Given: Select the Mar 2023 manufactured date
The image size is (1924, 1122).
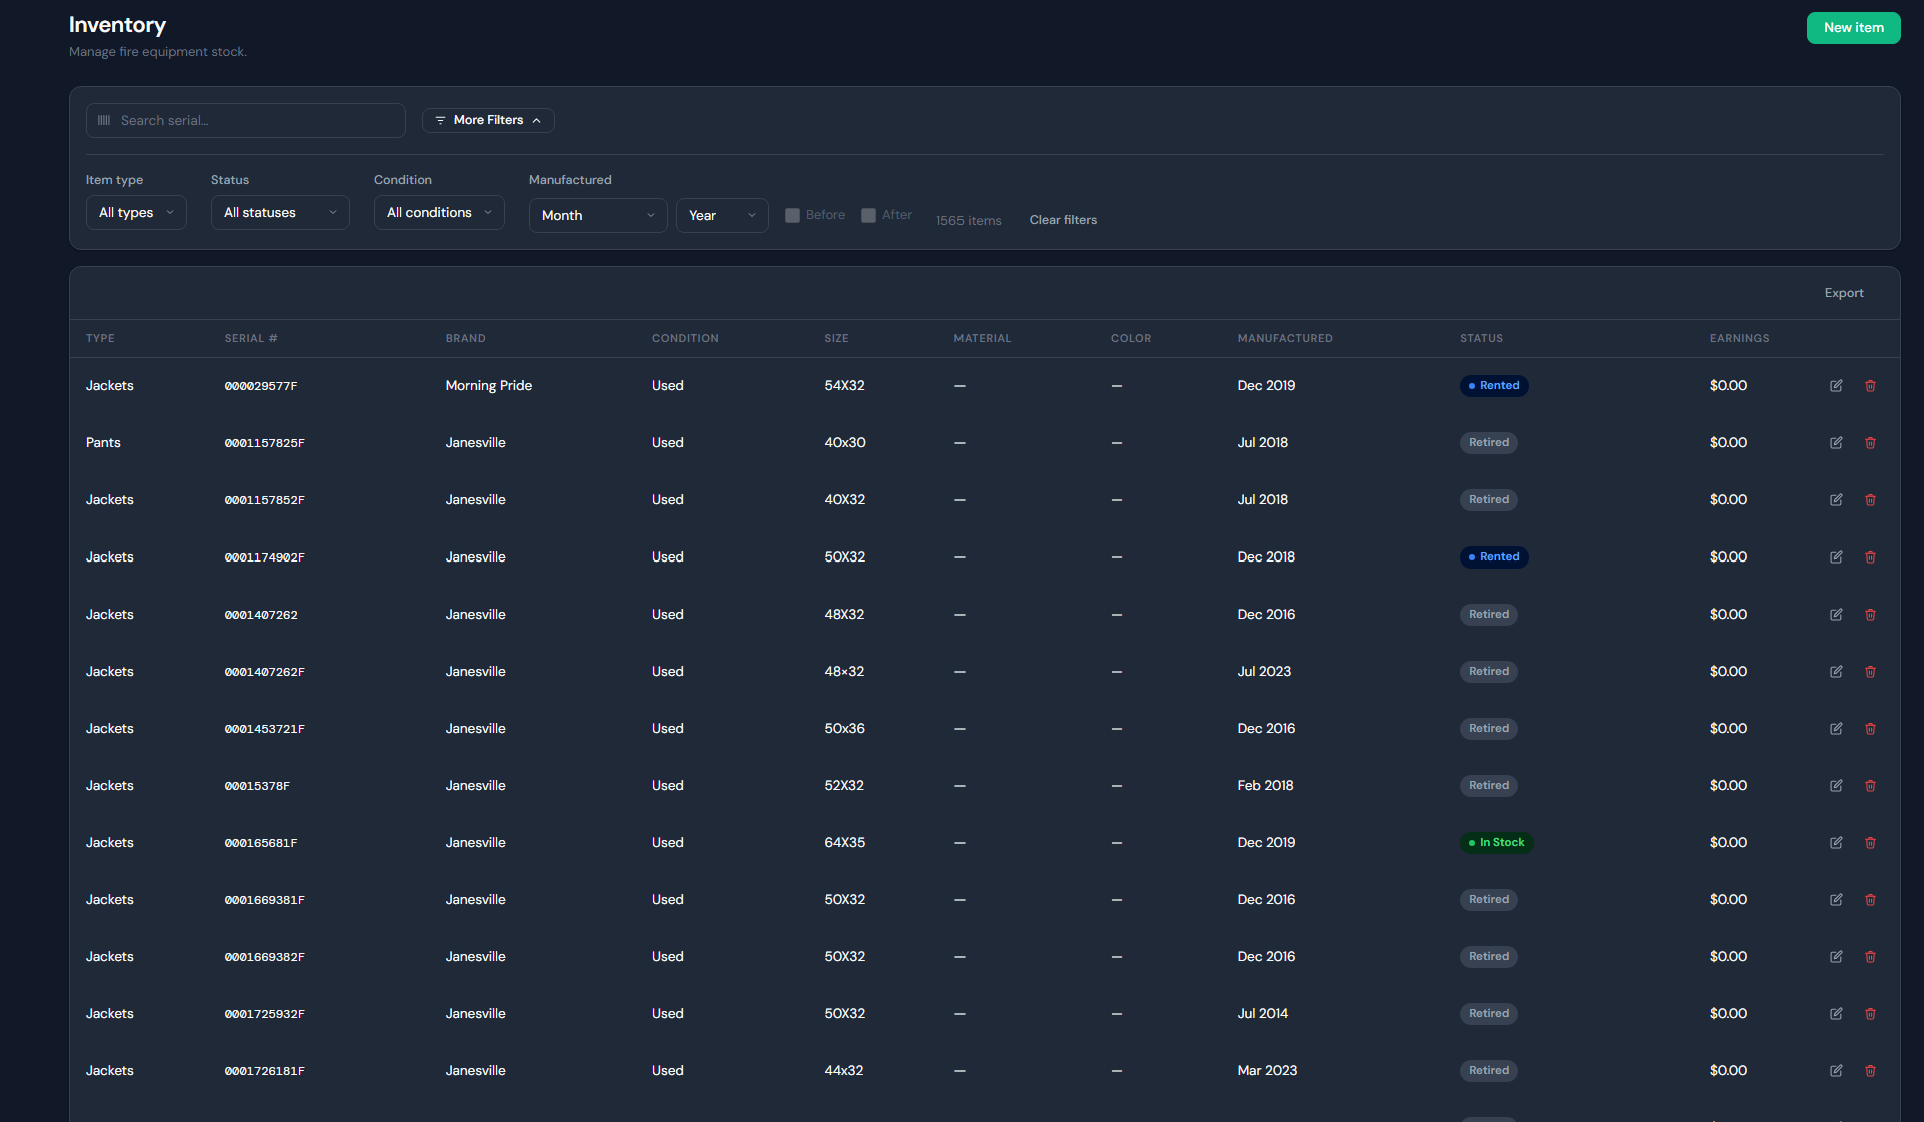Looking at the screenshot, I should point(1267,1071).
